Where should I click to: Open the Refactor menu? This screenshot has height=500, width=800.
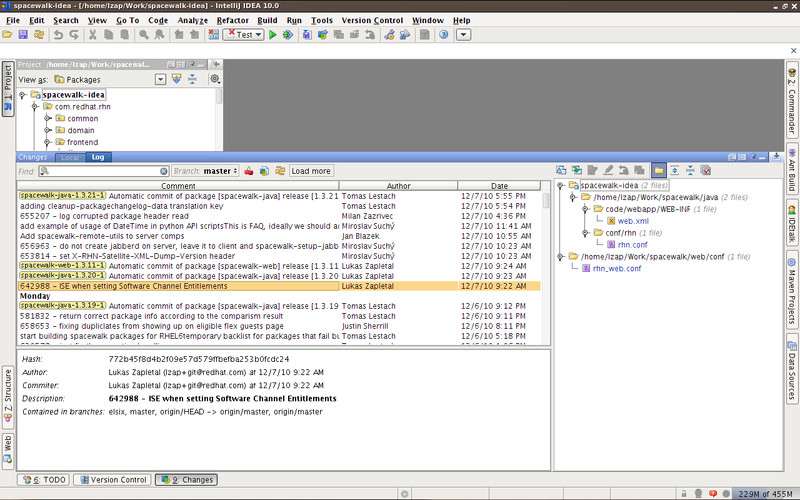click(x=233, y=20)
